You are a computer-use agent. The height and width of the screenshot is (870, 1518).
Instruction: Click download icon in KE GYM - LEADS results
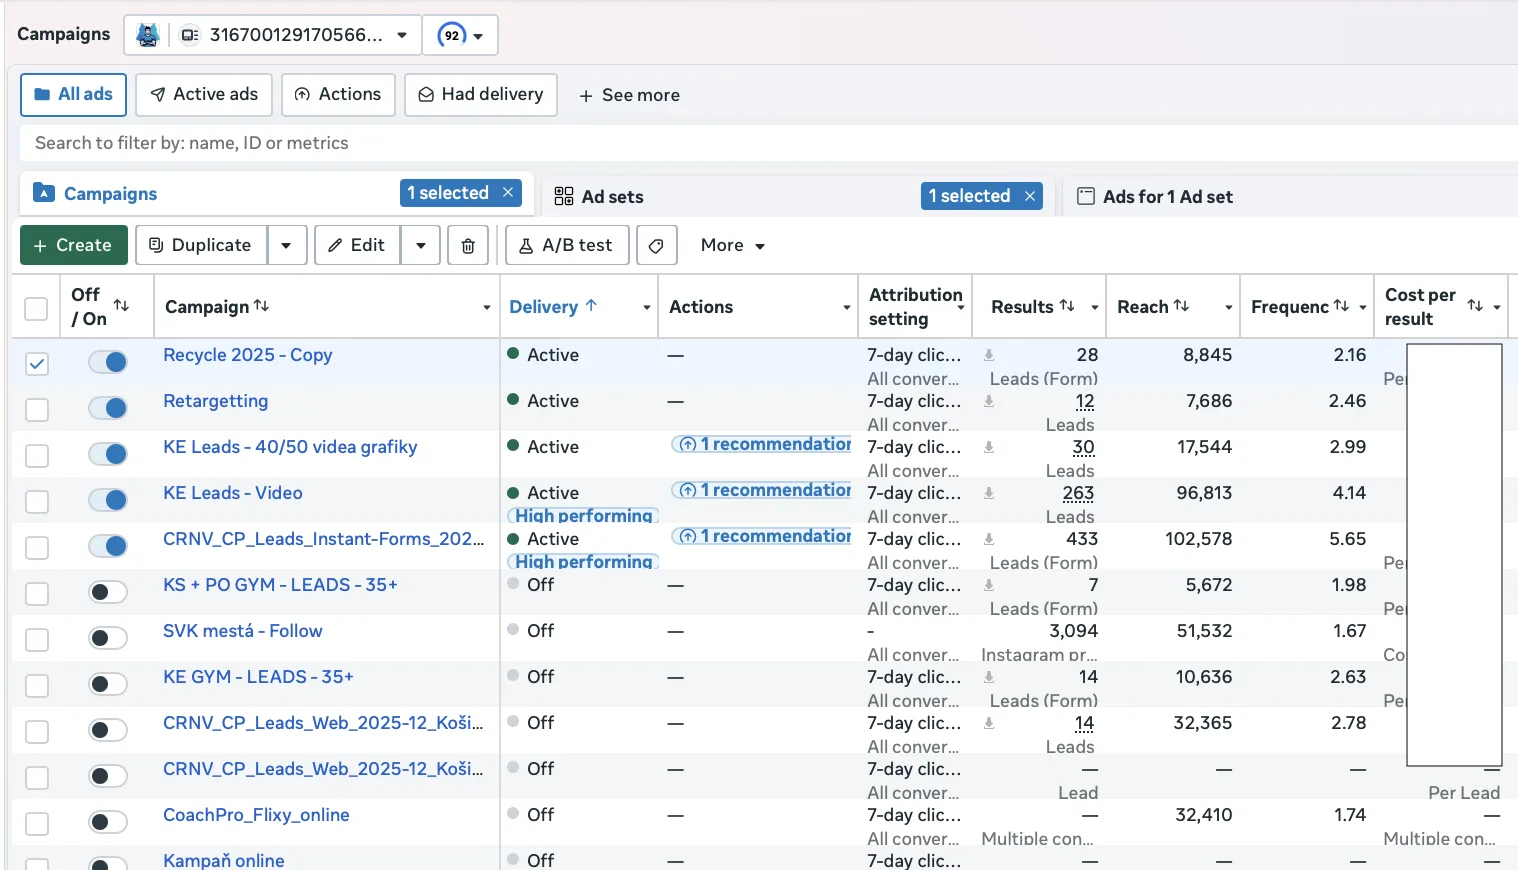(989, 677)
